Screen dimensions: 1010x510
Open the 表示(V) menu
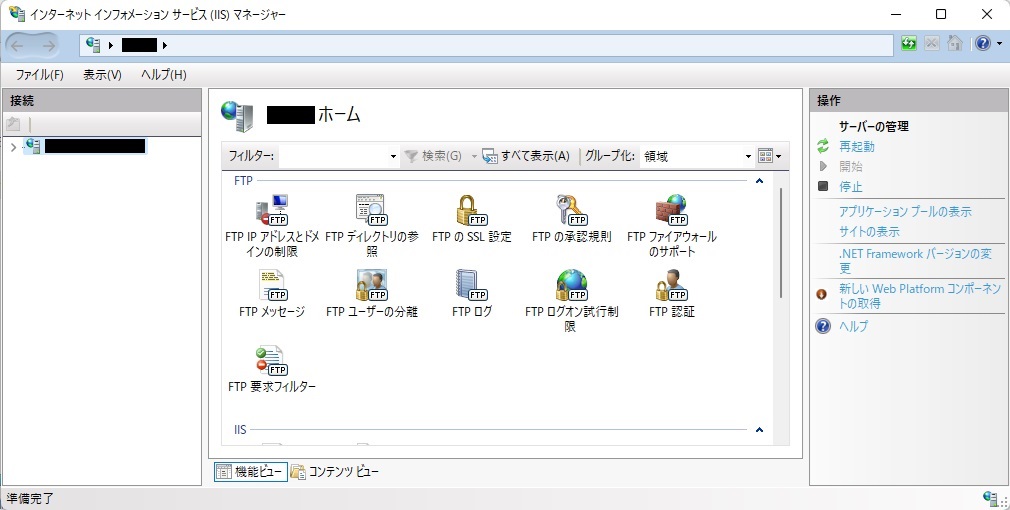point(102,75)
